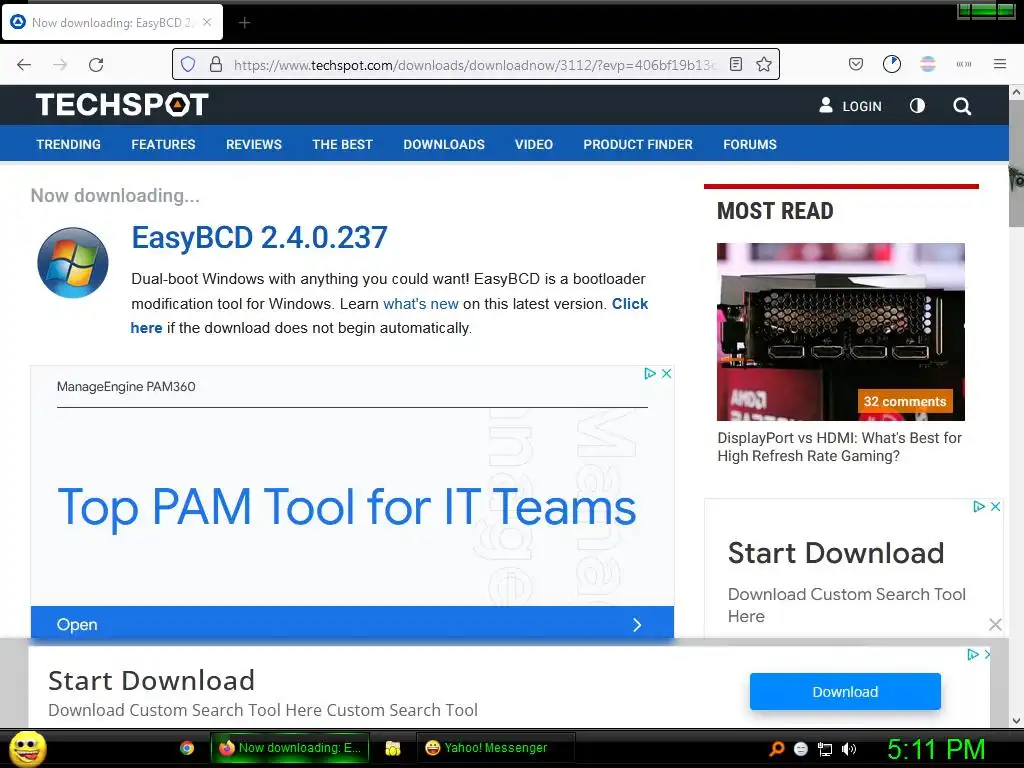Click sidebar 'Start Download' ad heading
Image resolution: width=1024 pixels, height=768 pixels.
pyautogui.click(x=836, y=553)
